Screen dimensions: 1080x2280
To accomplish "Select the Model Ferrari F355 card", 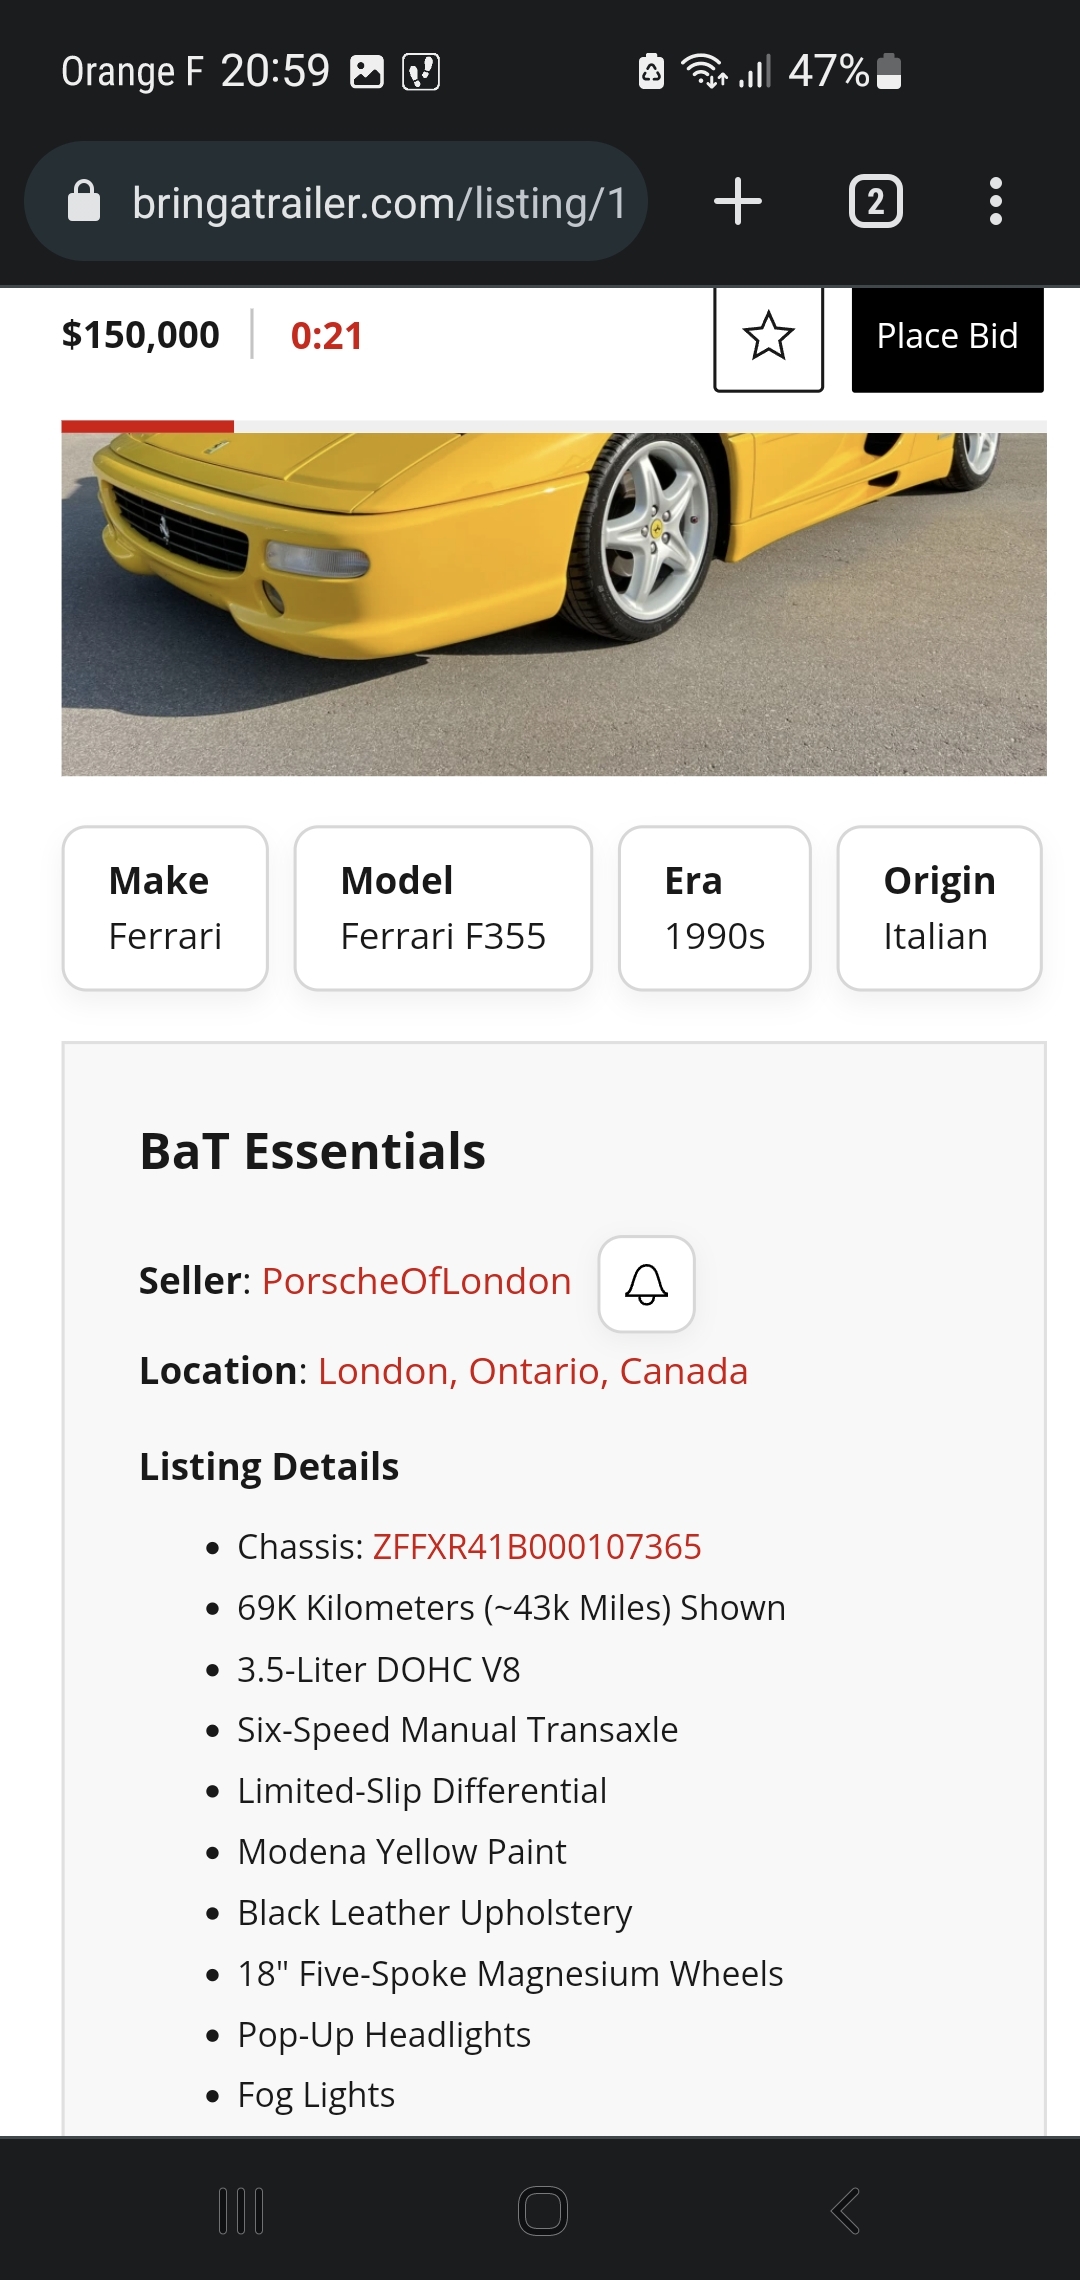I will click(443, 908).
